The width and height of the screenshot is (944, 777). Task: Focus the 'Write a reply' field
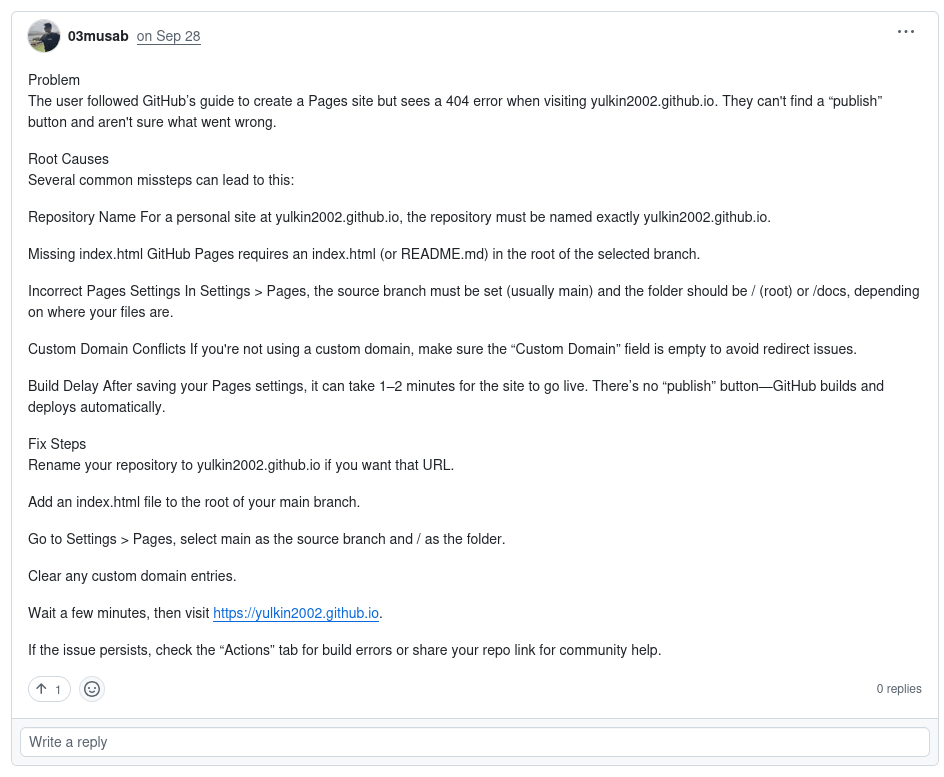coord(474,742)
